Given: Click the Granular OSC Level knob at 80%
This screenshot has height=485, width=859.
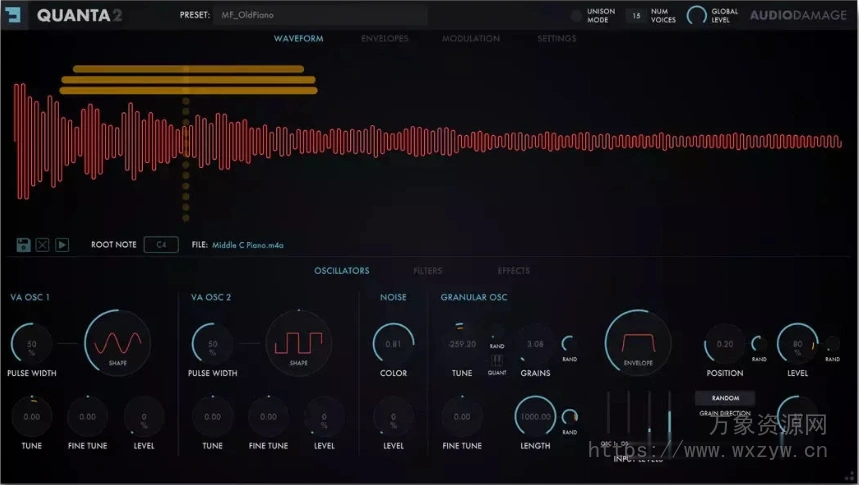Looking at the screenshot, I should click(x=798, y=344).
